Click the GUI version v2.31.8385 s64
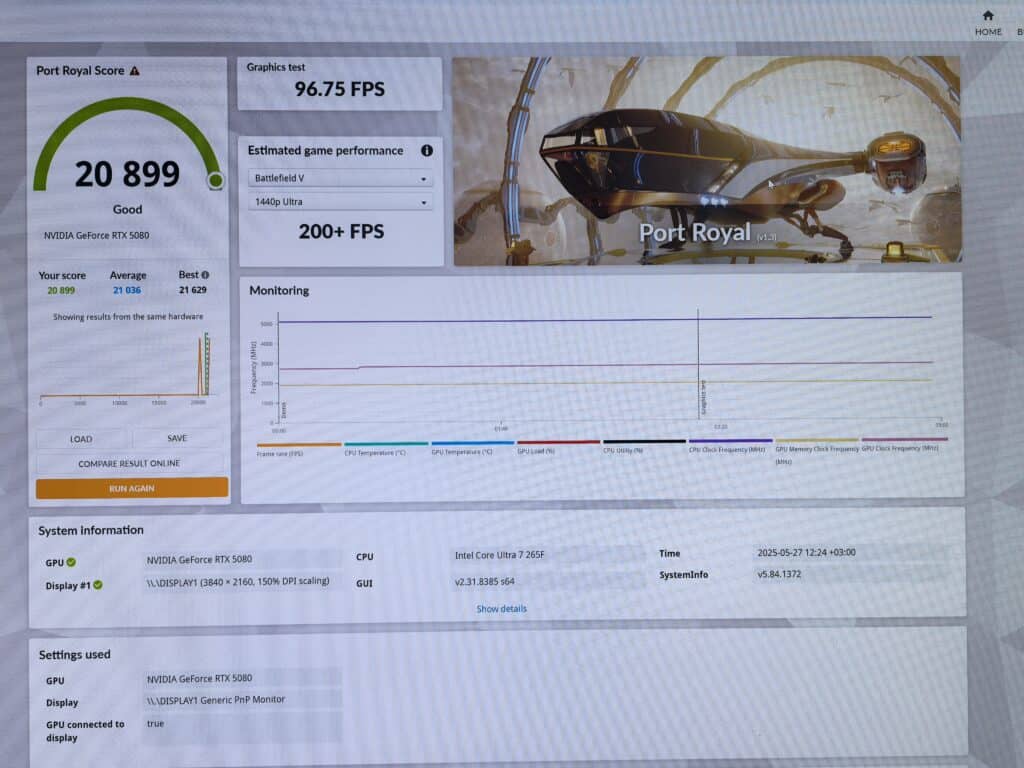The width and height of the screenshot is (1024, 768). (485, 581)
